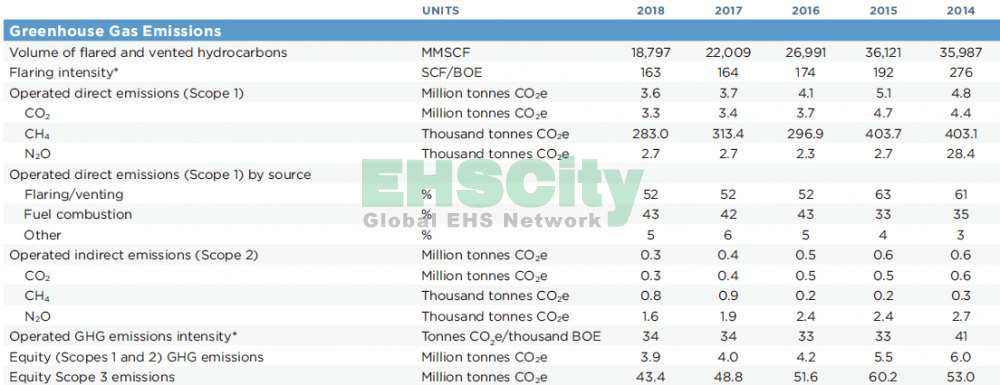Screen dimensions: 1000x385
Task: Select the Flaring/venting row label
Action: point(74,194)
